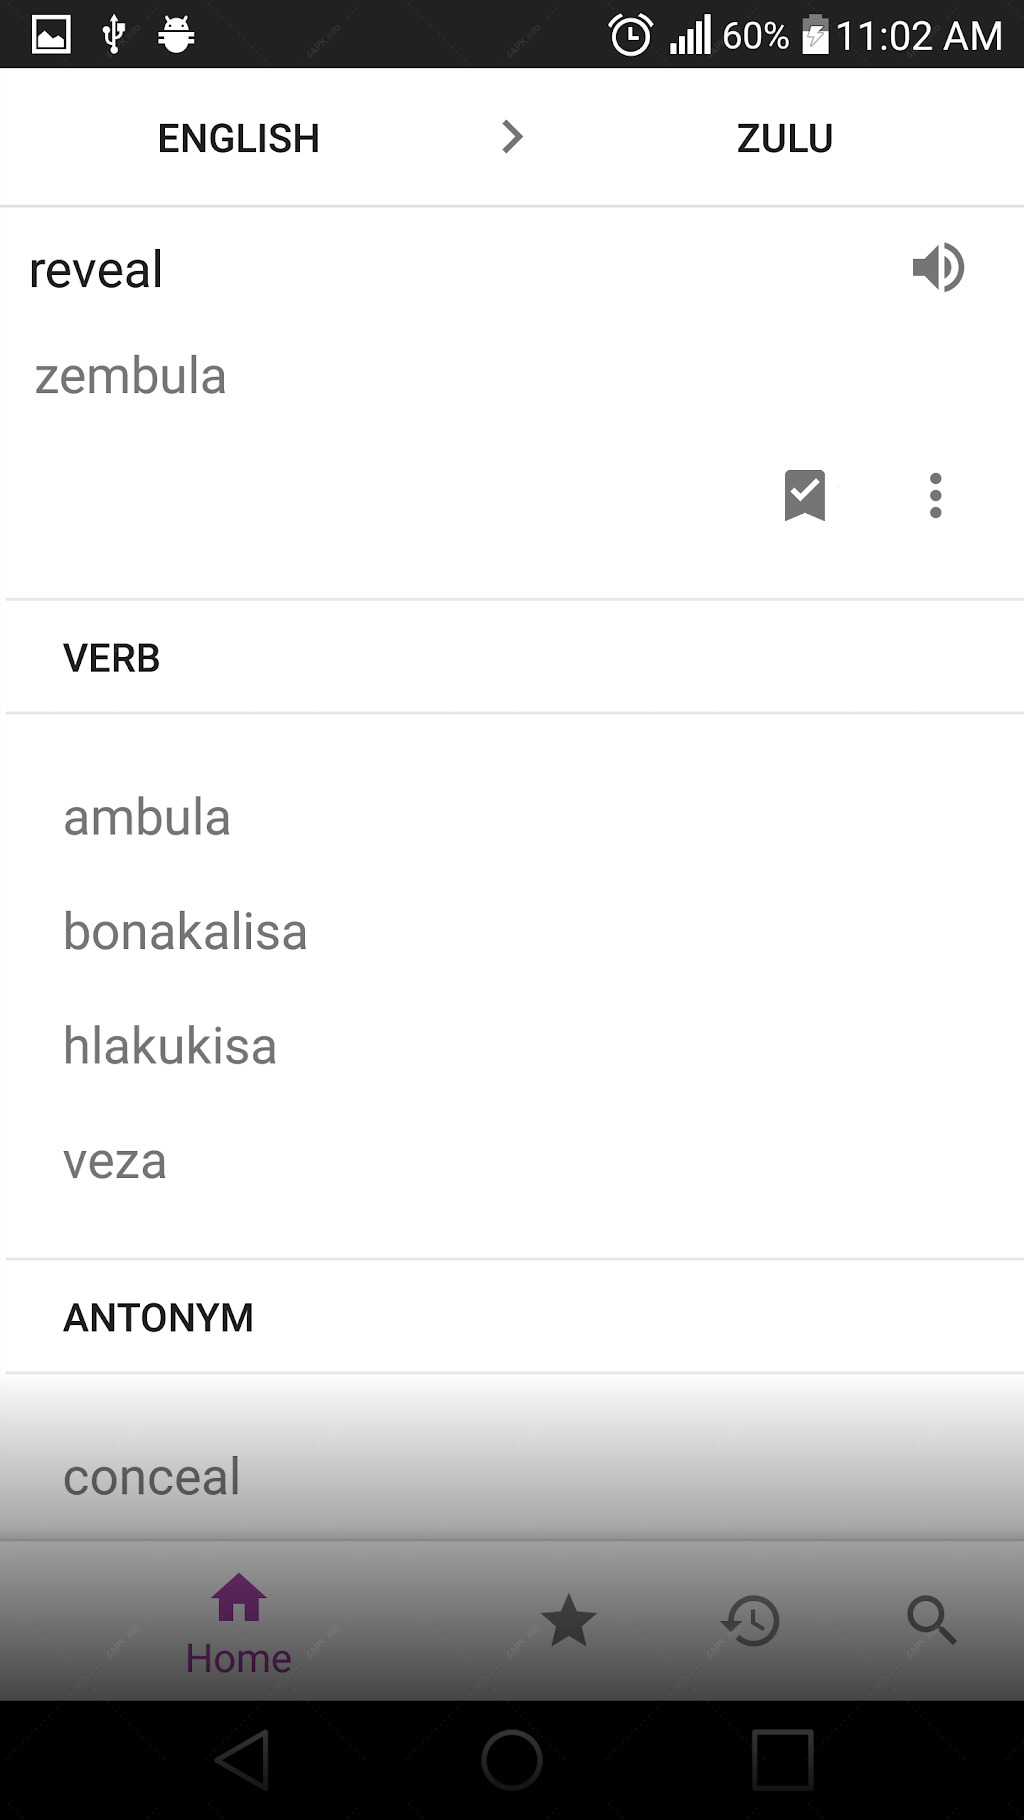Open the favorites star tab
The width and height of the screenshot is (1024, 1820).
coord(568,1620)
